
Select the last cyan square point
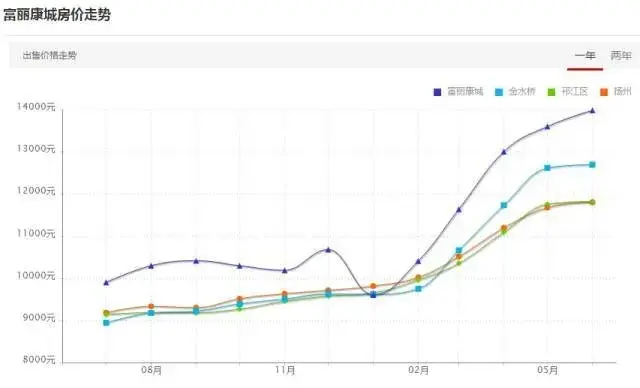[x=592, y=165]
